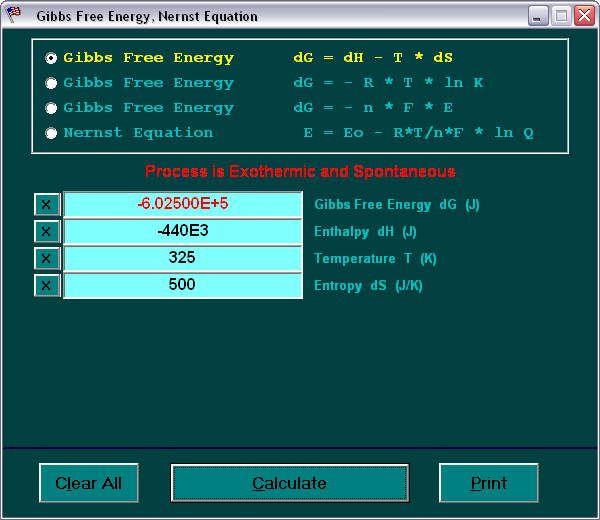Click the 'Gibbs Free Energy dG (J)' label
The image size is (600, 520).
pos(397,205)
